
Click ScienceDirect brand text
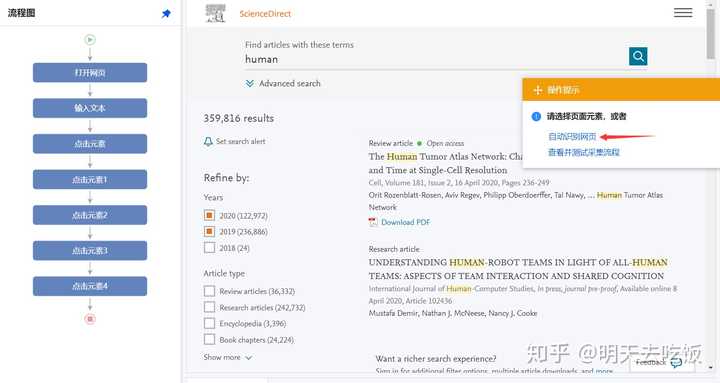(x=265, y=14)
